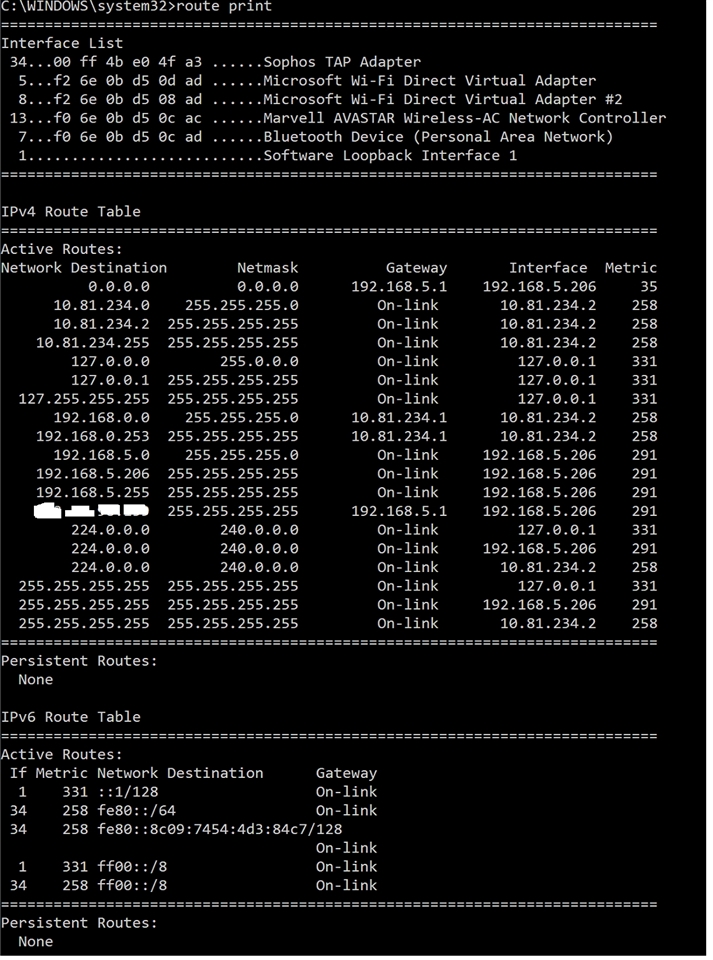
Task: Click the 'Sophos TAP Adapter' entry
Action: [x=342, y=62]
